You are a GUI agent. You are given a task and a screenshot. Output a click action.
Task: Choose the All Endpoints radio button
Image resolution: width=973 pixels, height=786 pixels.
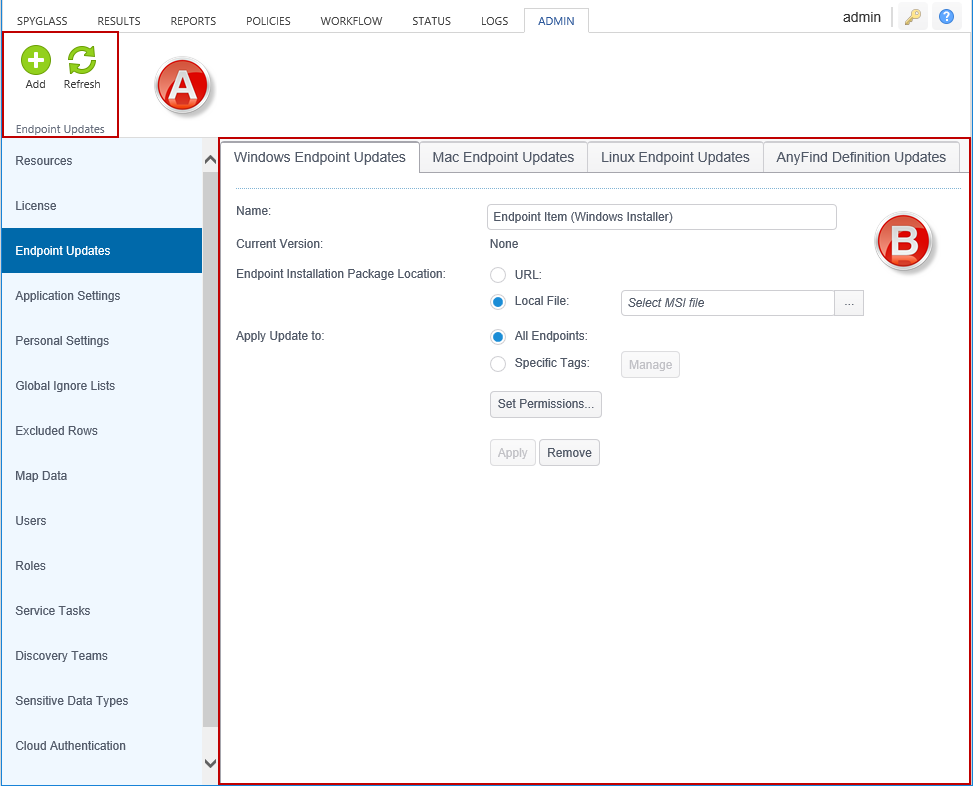coord(498,337)
